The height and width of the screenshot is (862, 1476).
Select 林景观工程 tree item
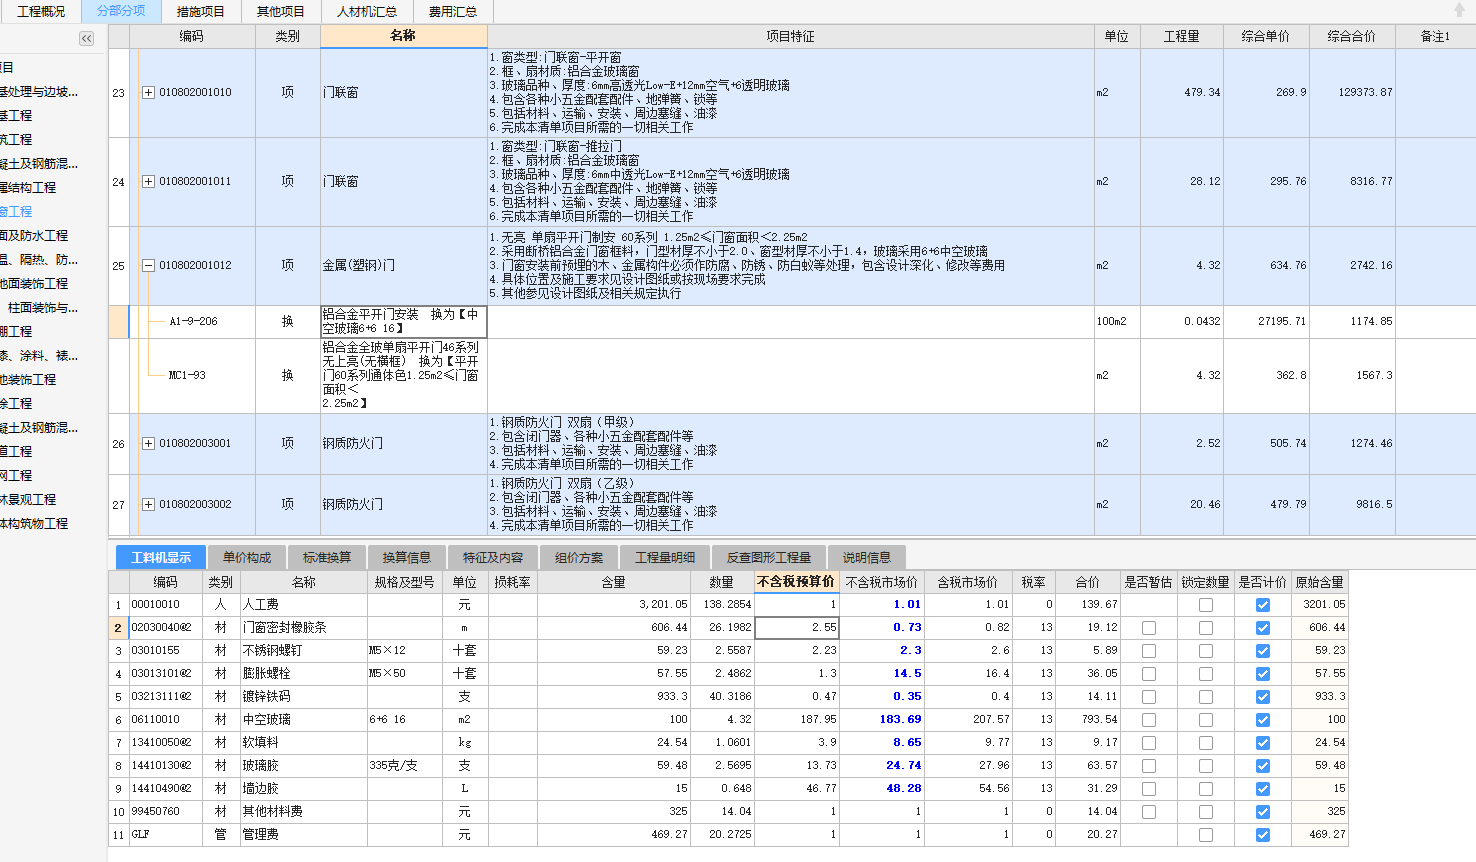[x=28, y=500]
